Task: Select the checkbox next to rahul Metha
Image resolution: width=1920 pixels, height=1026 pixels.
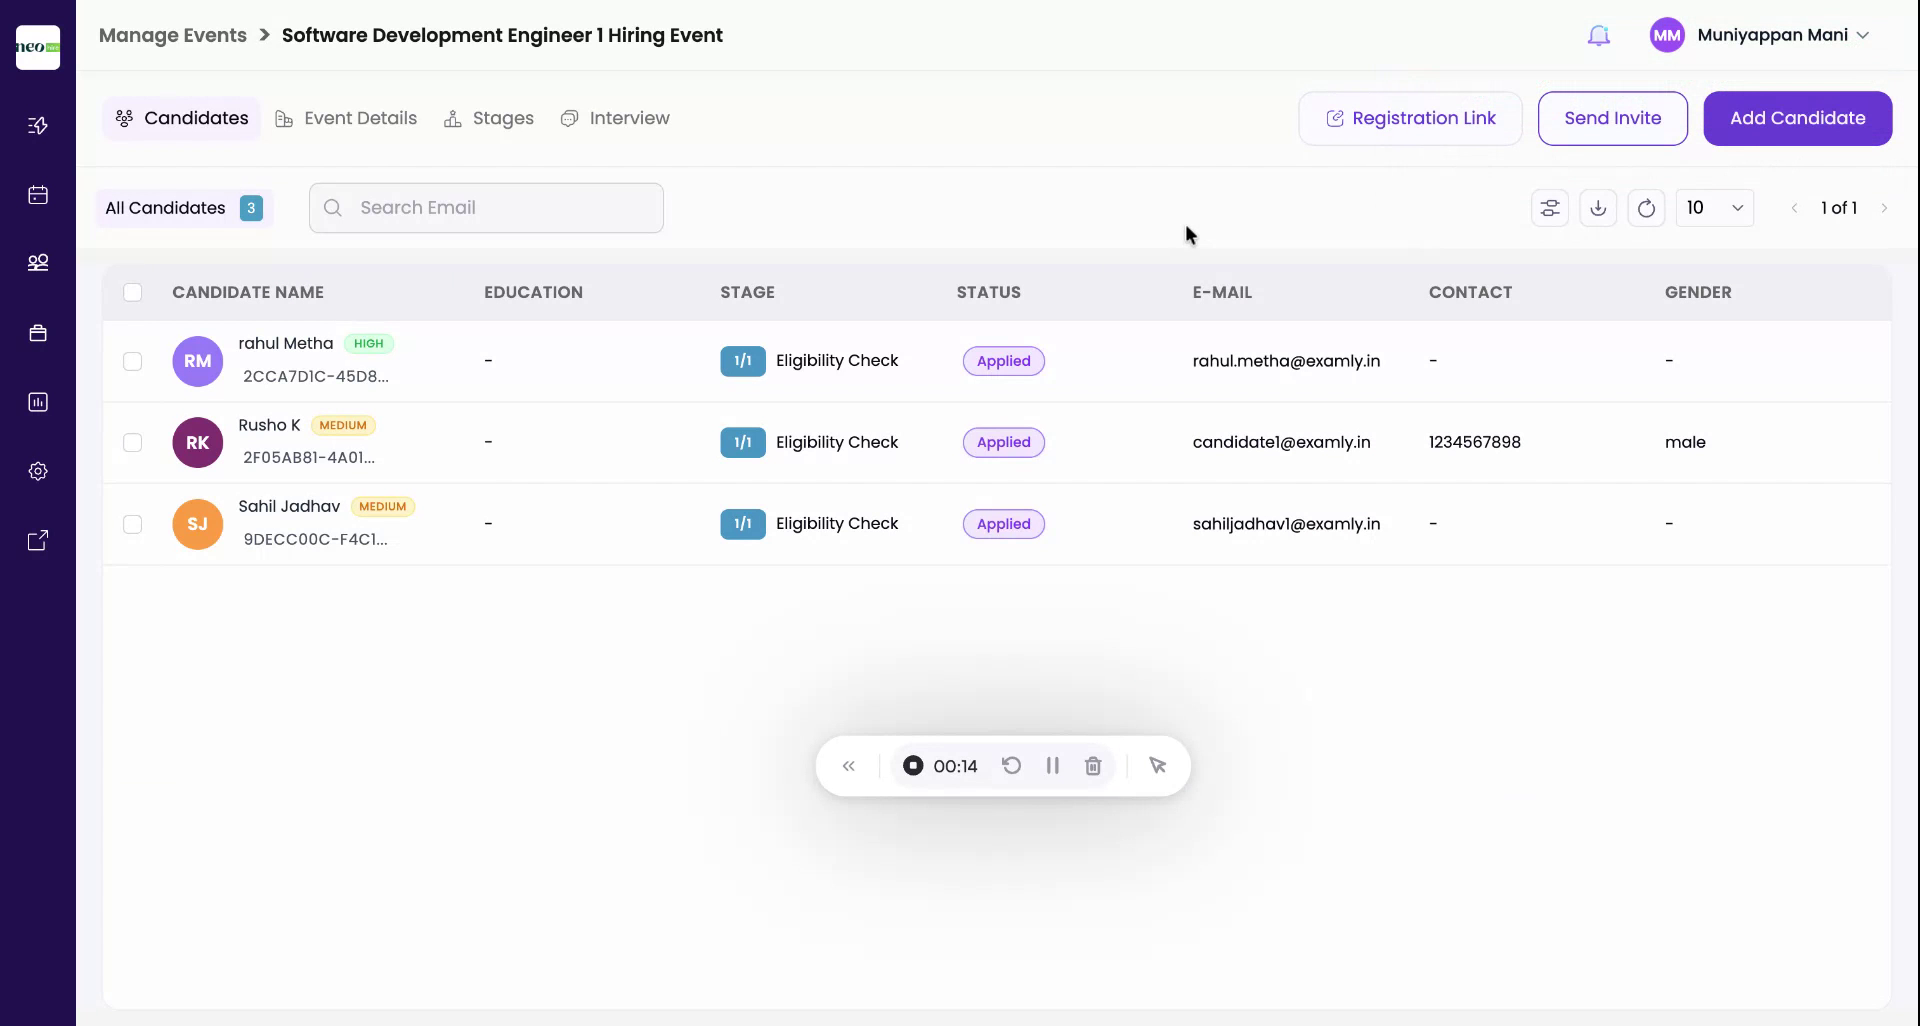Action: (x=133, y=361)
